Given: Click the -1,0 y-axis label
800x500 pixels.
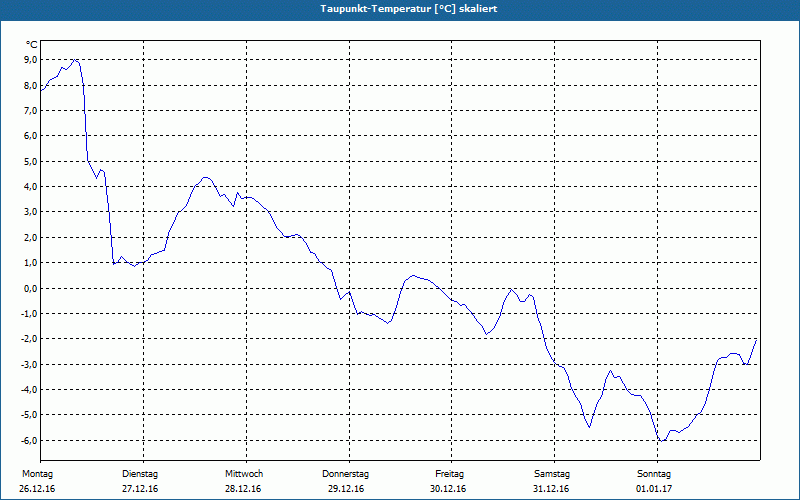Looking at the screenshot, I should point(29,313).
